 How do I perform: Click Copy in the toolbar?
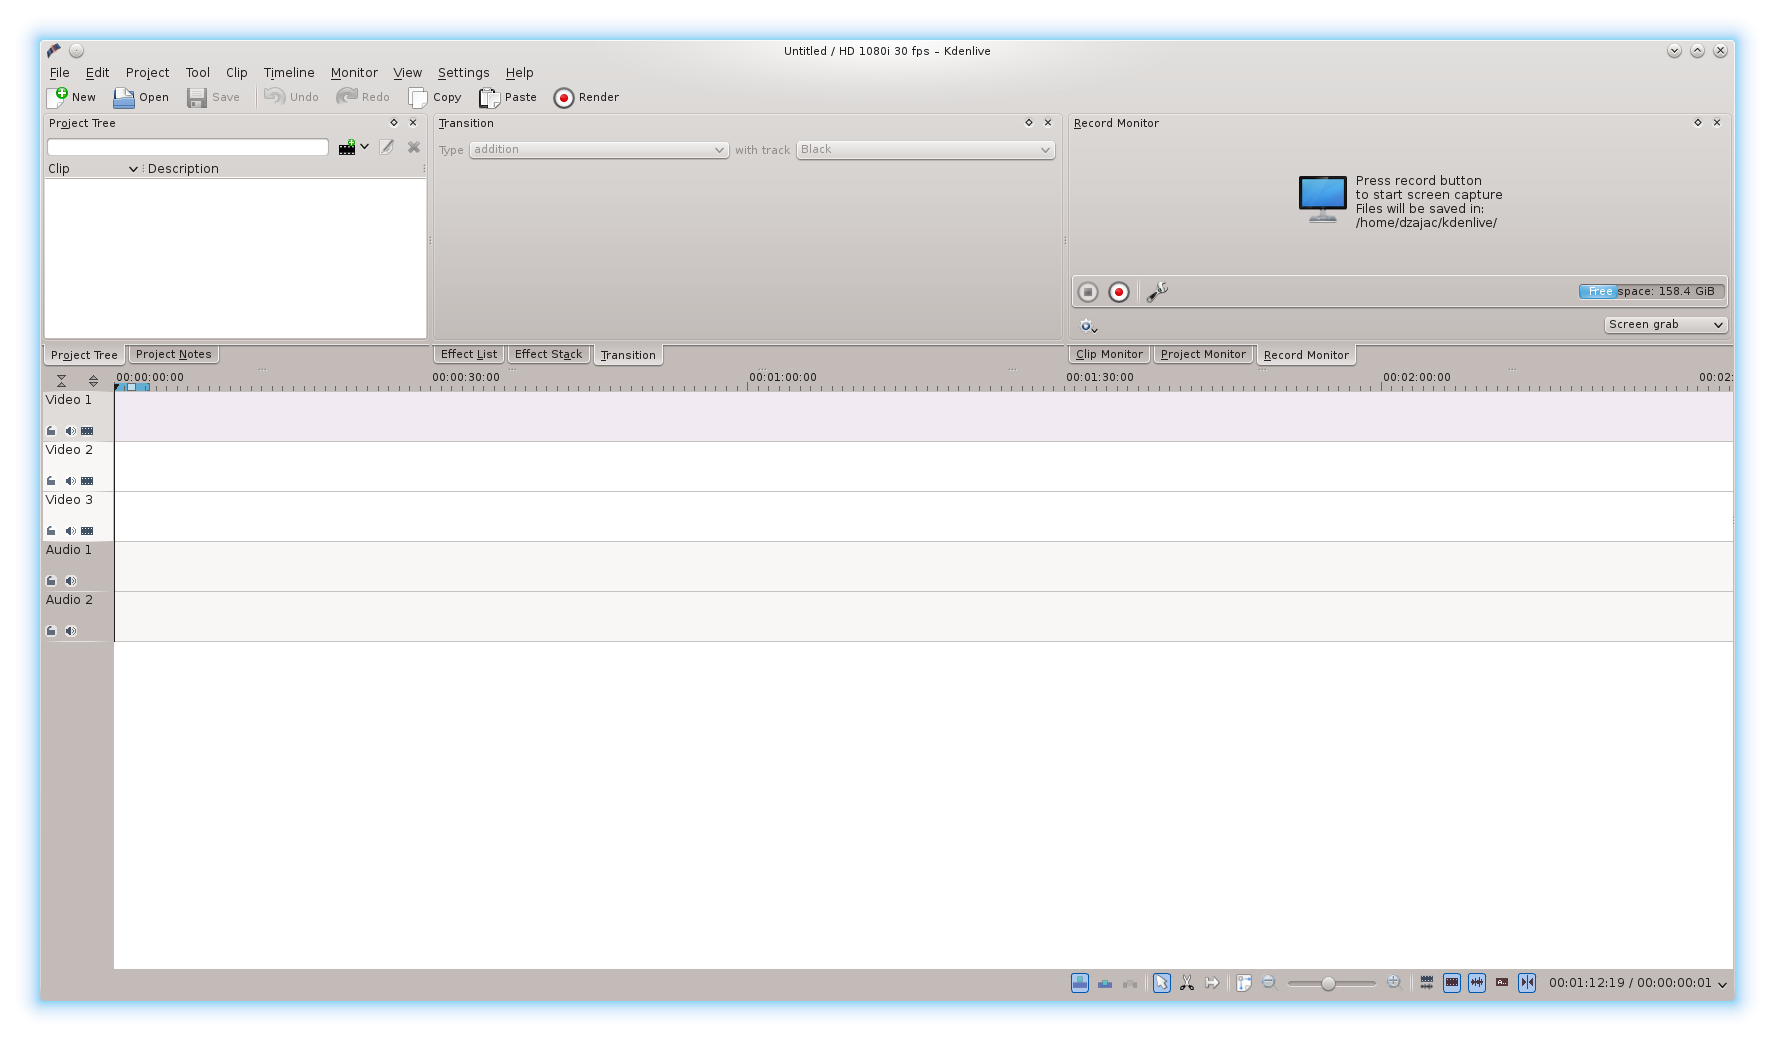pyautogui.click(x=435, y=97)
